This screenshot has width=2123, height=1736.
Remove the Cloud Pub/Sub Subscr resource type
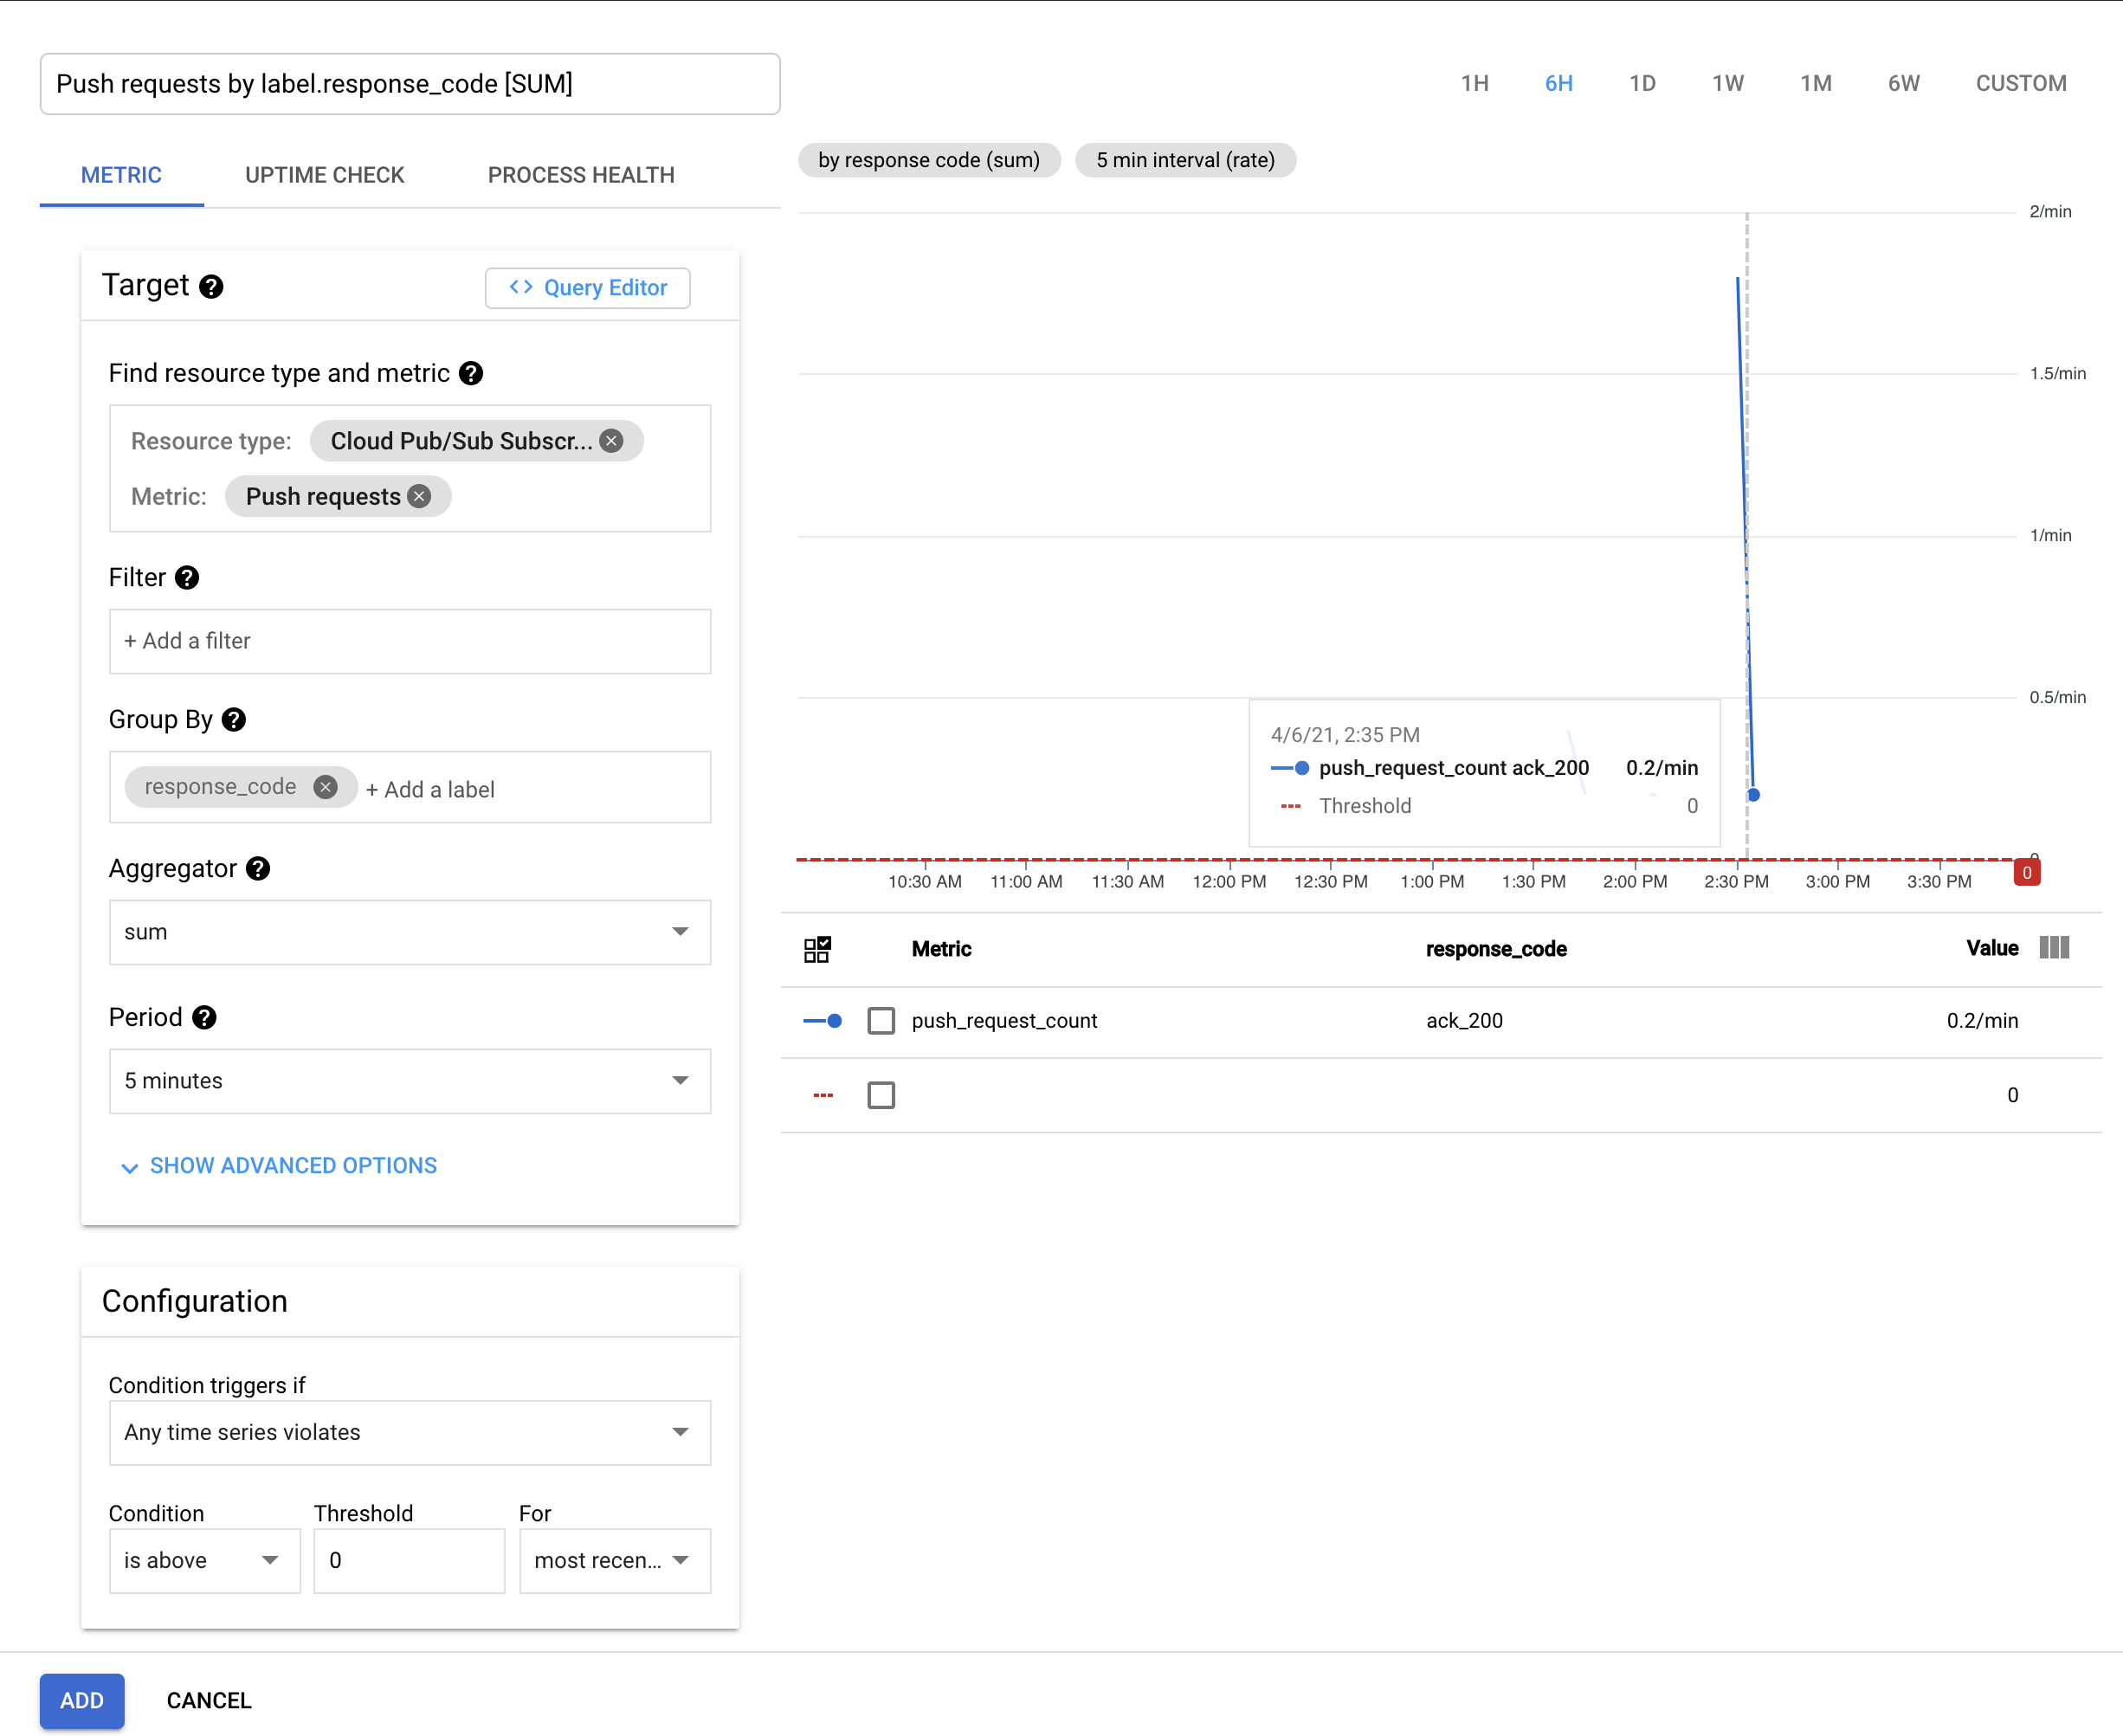614,441
